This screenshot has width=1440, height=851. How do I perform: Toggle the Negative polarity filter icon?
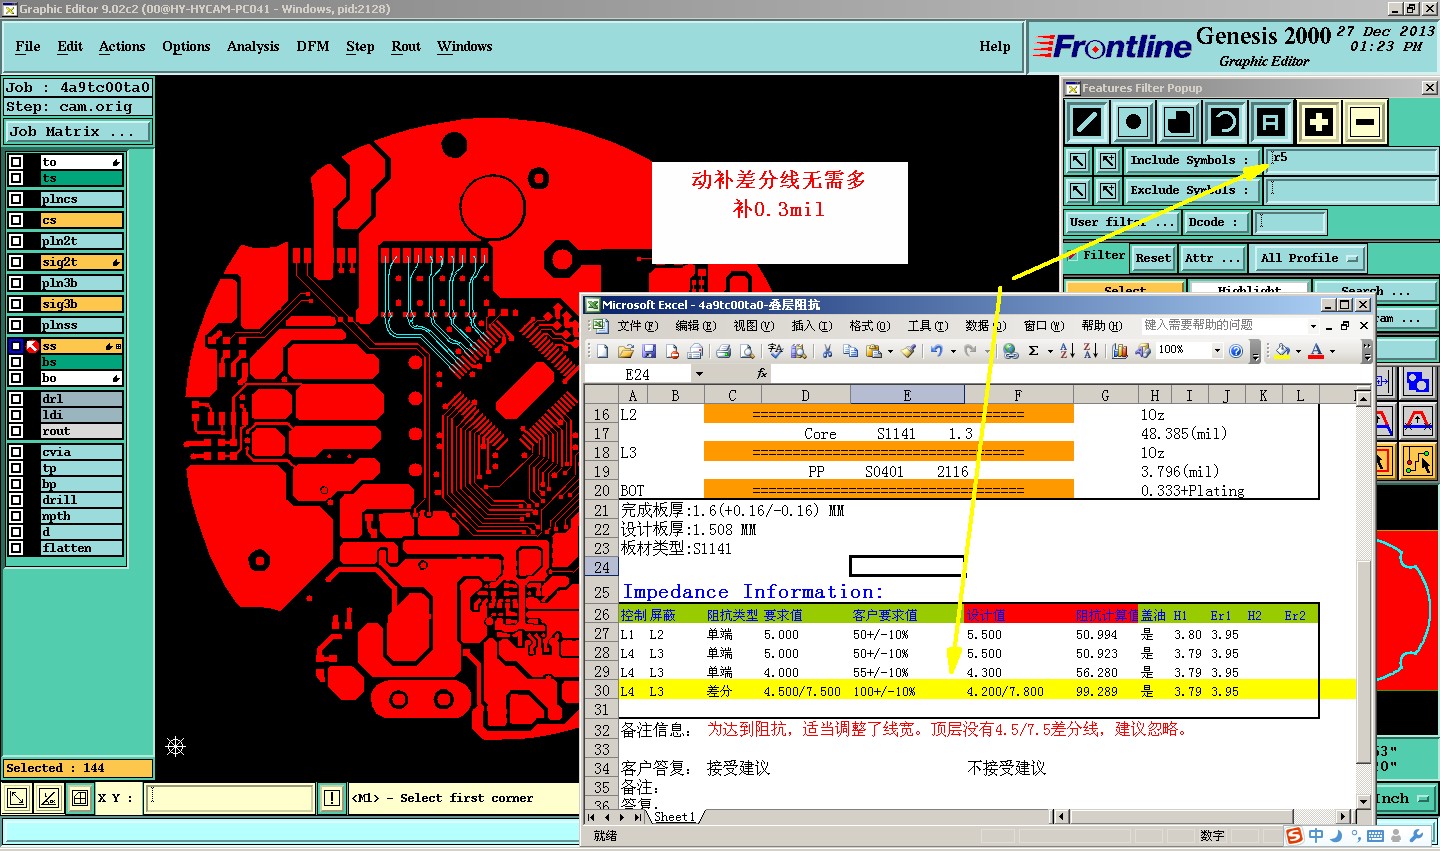click(x=1365, y=123)
